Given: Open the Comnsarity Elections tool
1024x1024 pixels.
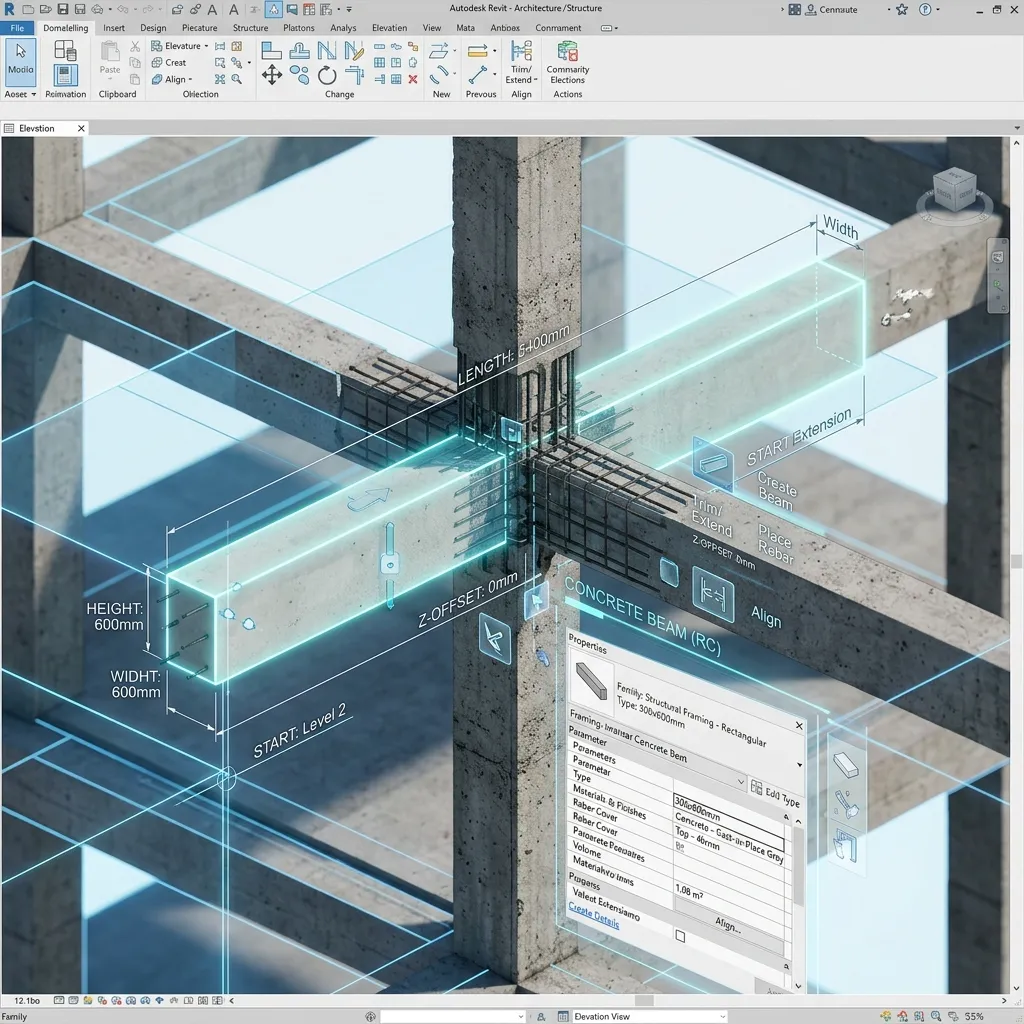Looking at the screenshot, I should 568,63.
